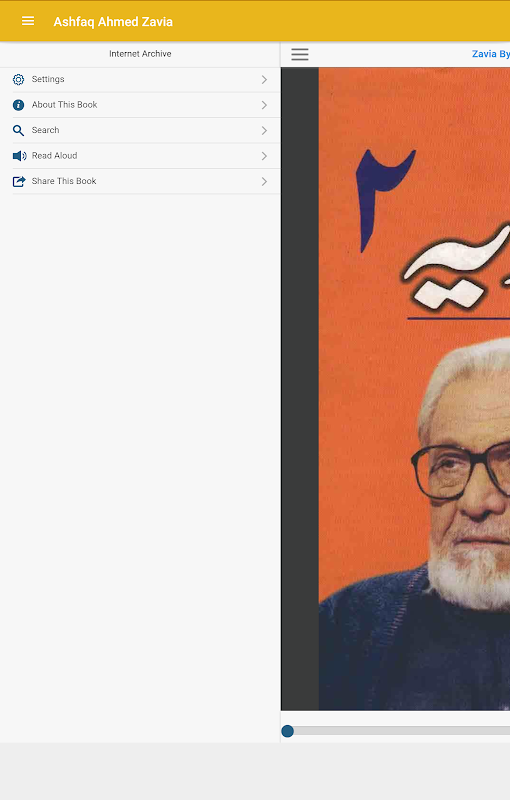Expand the Share This Book chevron

pos(264,182)
